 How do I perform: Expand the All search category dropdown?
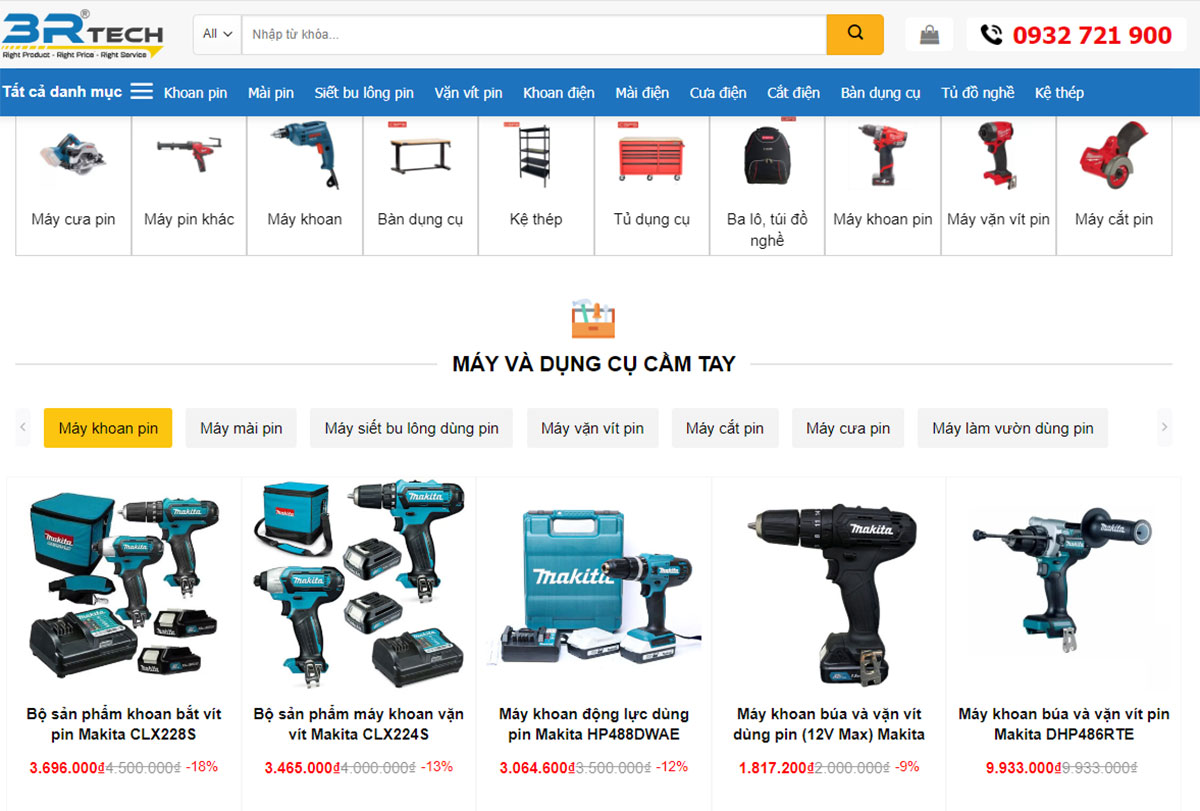pos(217,34)
